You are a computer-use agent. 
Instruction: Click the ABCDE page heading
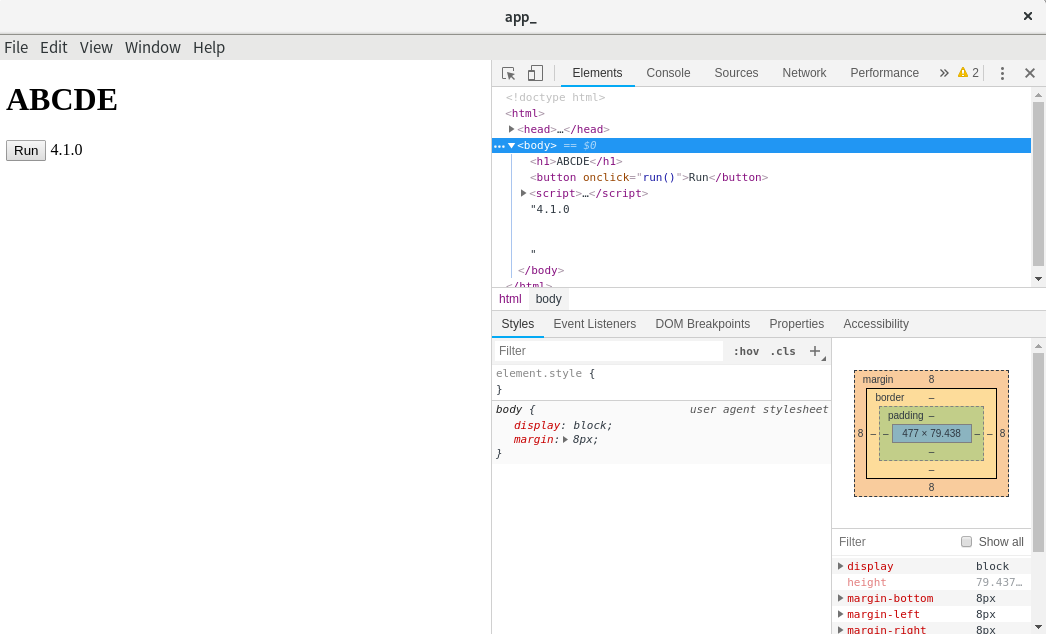coord(61,99)
